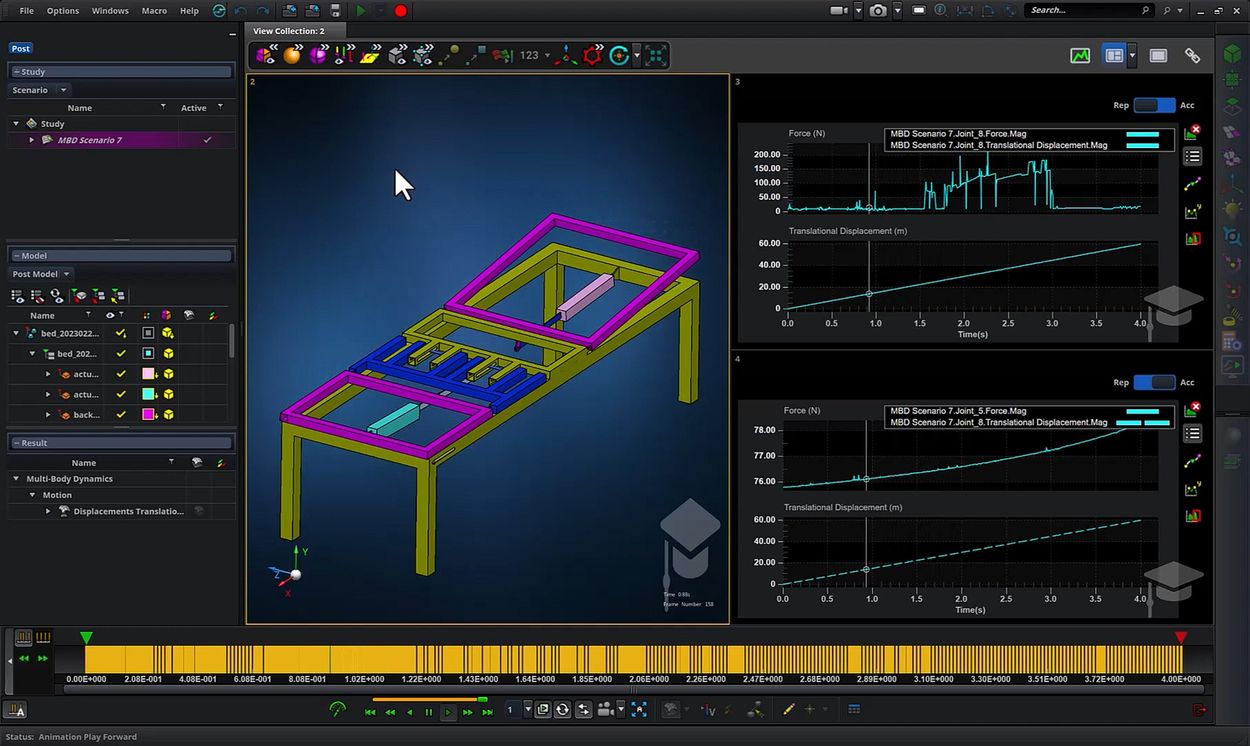This screenshot has height=746, width=1250.
Task: Click the pencil annotation icon in bottom toolbar
Action: coord(788,710)
